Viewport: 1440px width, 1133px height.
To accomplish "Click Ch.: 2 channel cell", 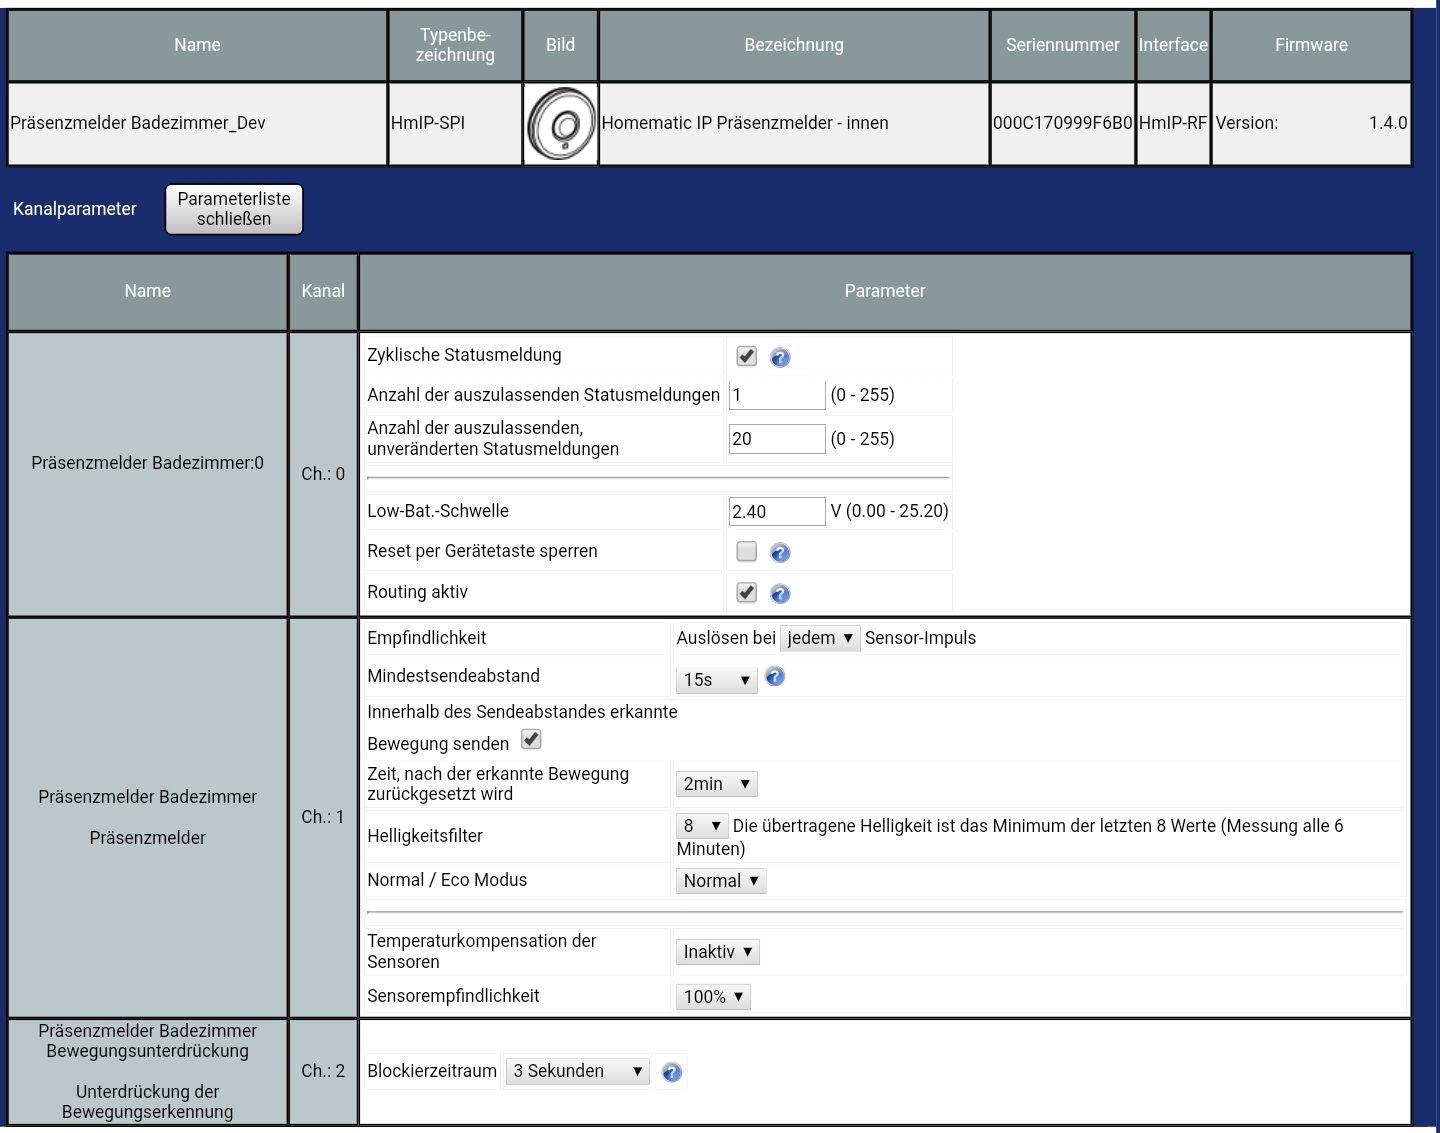I will click(x=323, y=1071).
